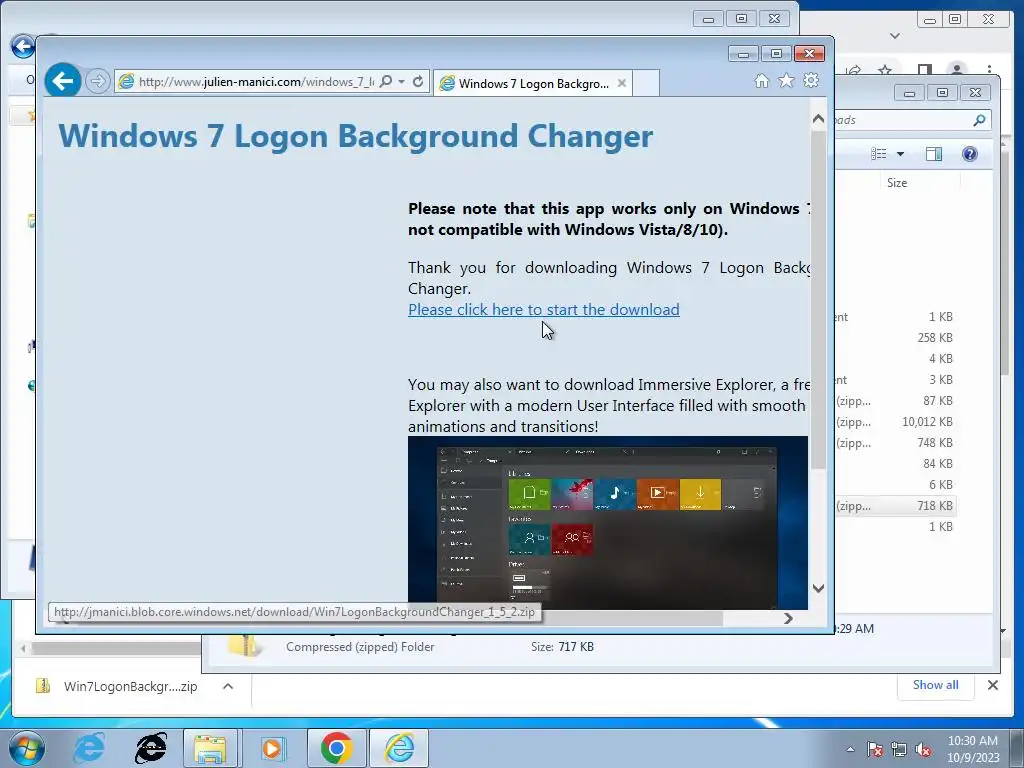Image resolution: width=1024 pixels, height=768 pixels.
Task: Click the vertical scrollbar thumb of the page
Action: [818, 300]
